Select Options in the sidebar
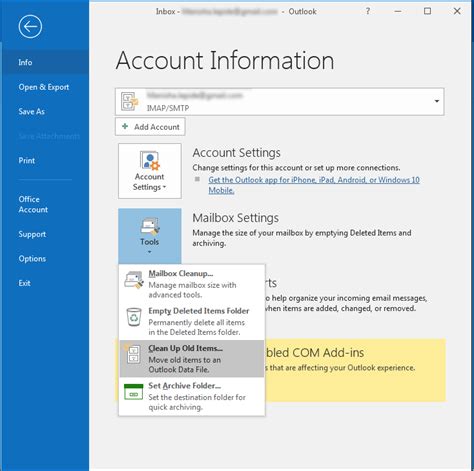 click(32, 259)
